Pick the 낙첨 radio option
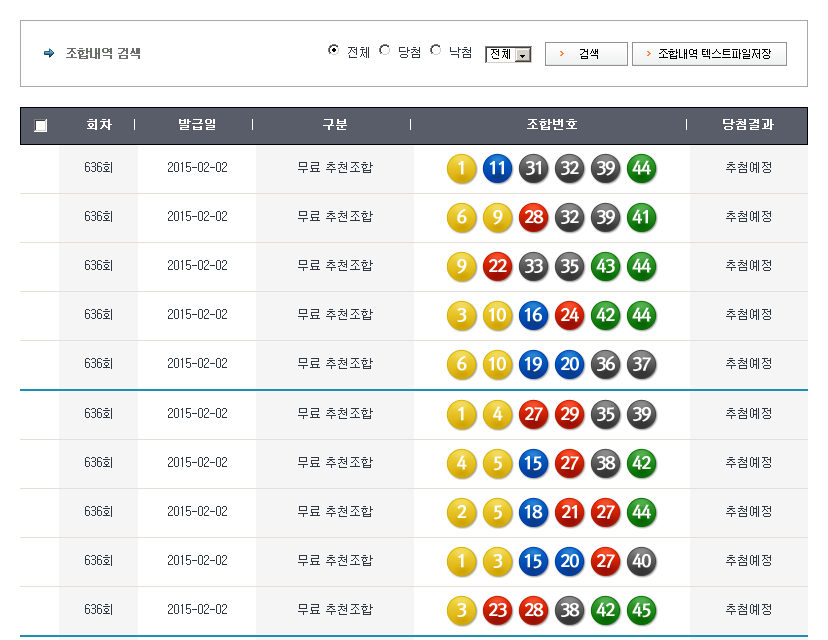This screenshot has width=828, height=640. click(436, 51)
